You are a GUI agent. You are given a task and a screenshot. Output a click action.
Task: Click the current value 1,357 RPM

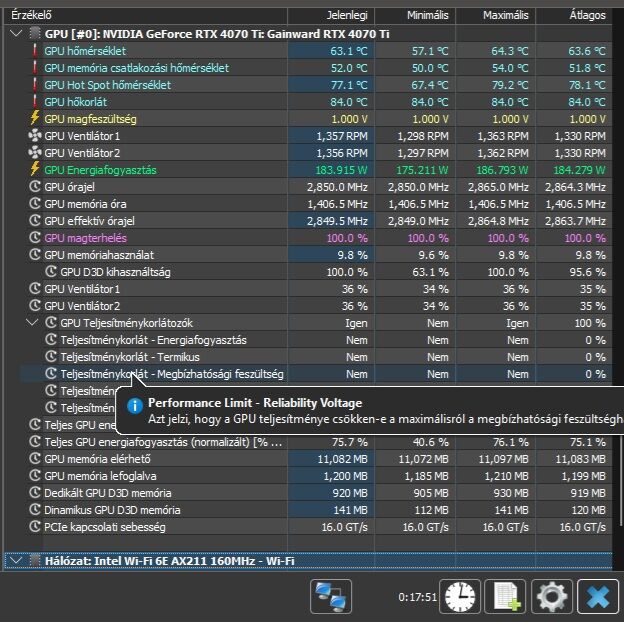(342, 136)
